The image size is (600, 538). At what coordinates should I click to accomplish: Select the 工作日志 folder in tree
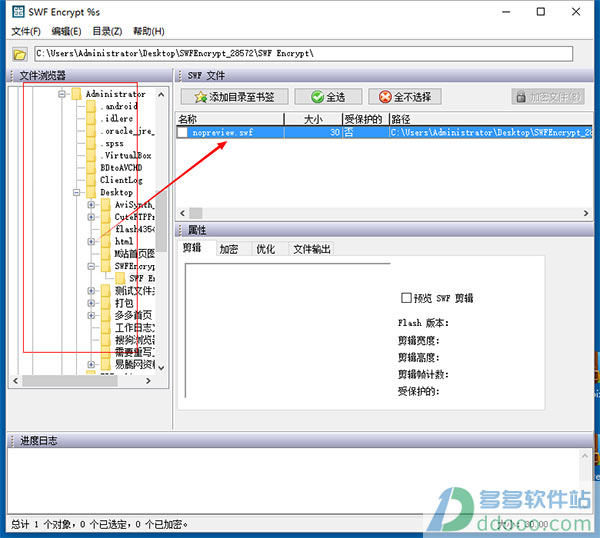click(135, 328)
